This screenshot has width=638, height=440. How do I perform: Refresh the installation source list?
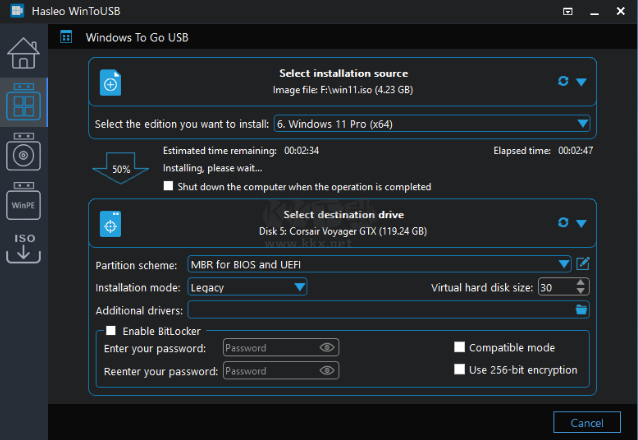(x=563, y=82)
